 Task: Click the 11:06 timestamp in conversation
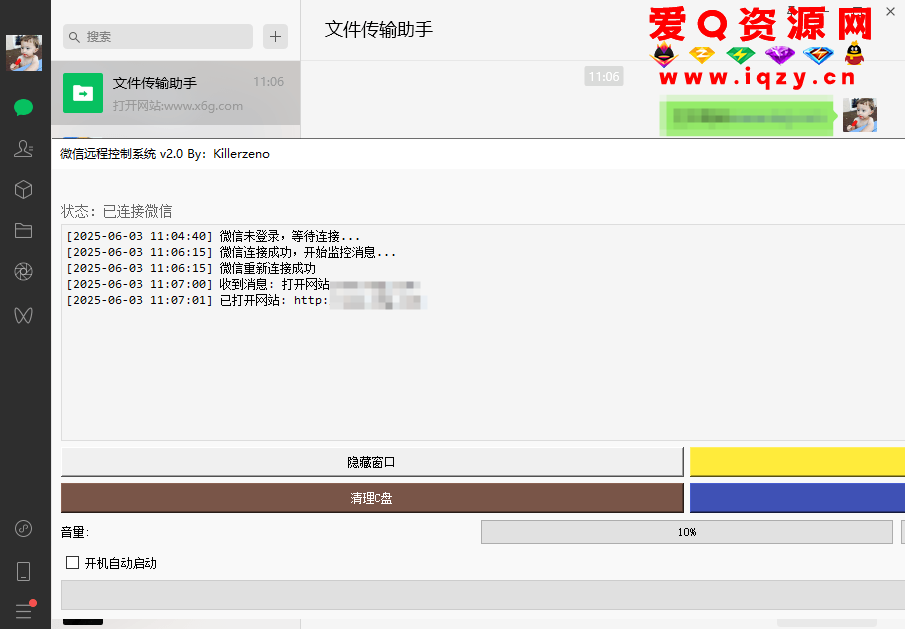[x=604, y=76]
